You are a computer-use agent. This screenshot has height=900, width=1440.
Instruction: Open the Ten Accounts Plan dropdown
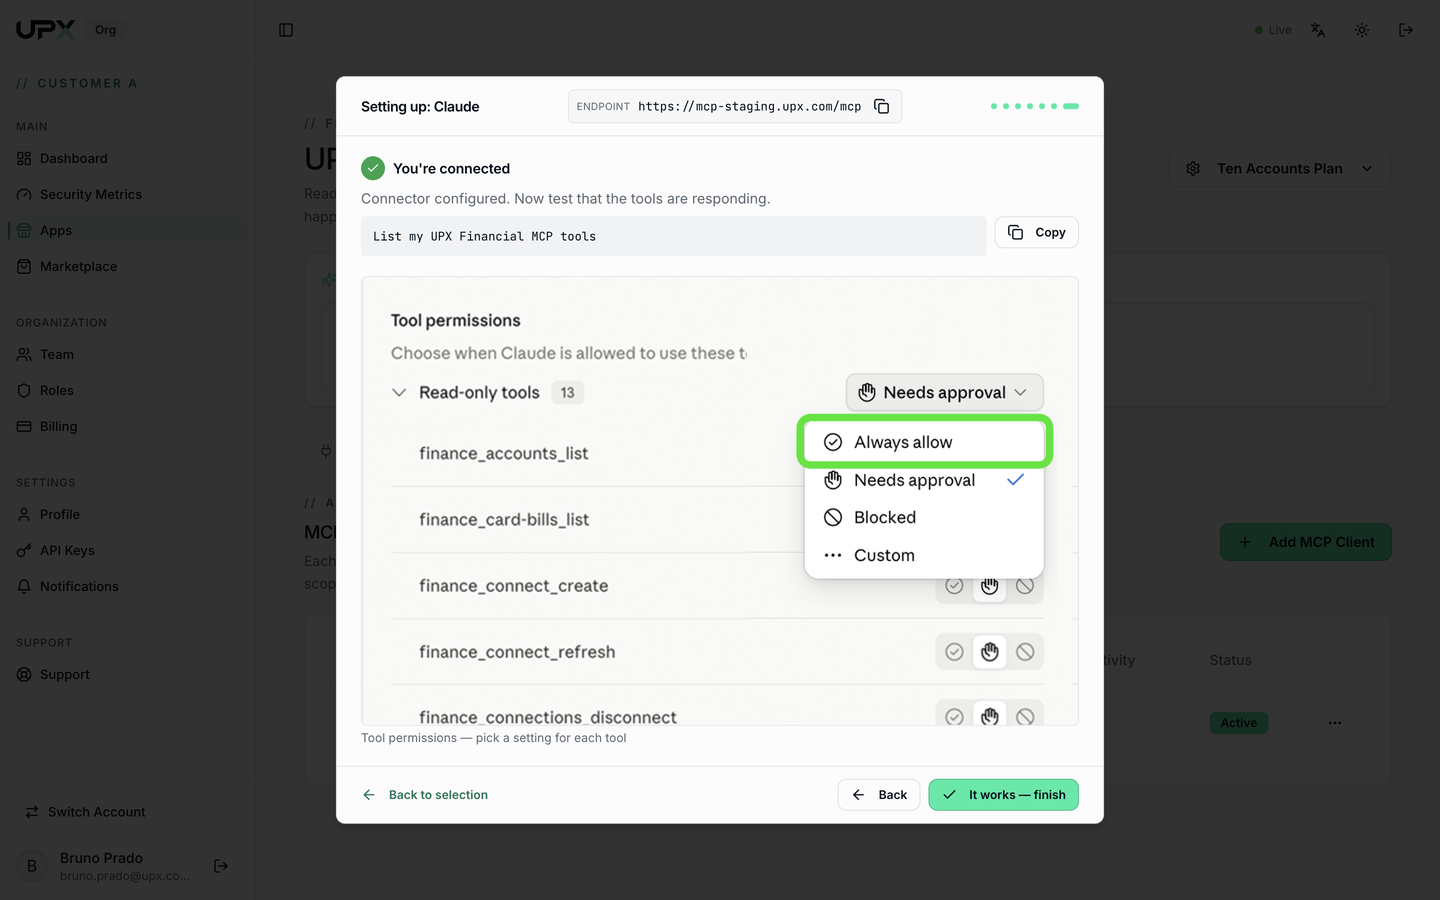[1280, 169]
